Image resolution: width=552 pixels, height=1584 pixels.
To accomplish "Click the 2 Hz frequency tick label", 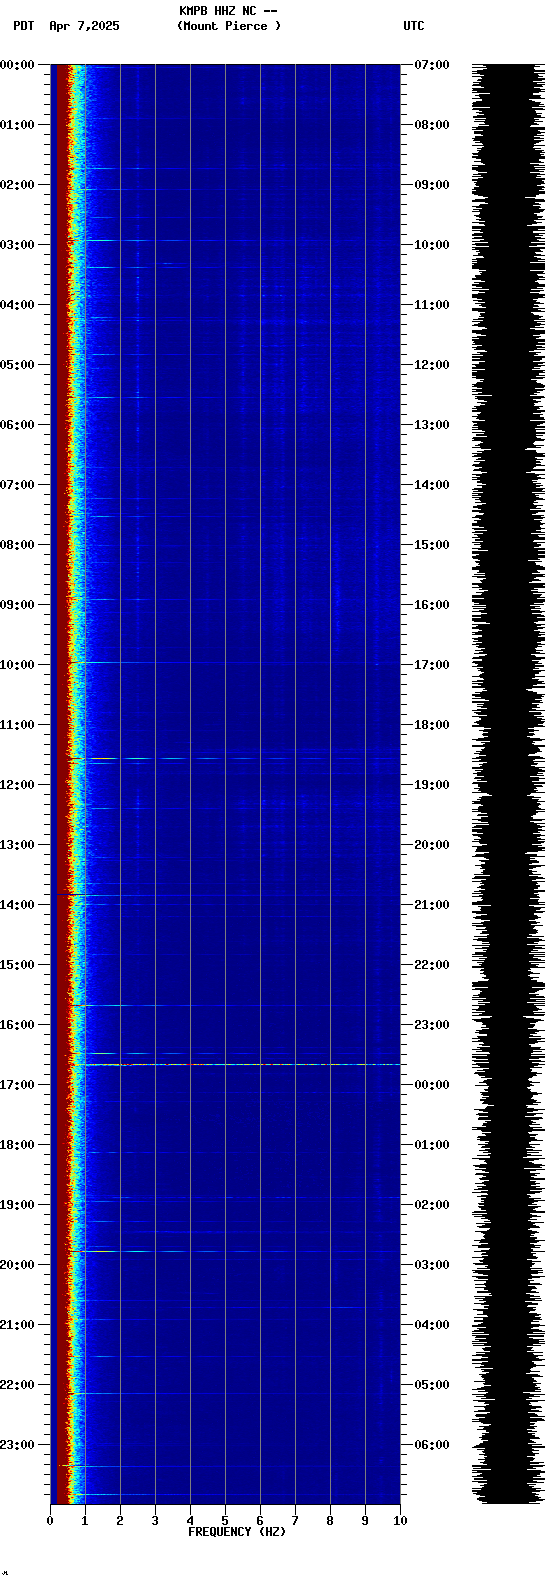I will 120,1521.
